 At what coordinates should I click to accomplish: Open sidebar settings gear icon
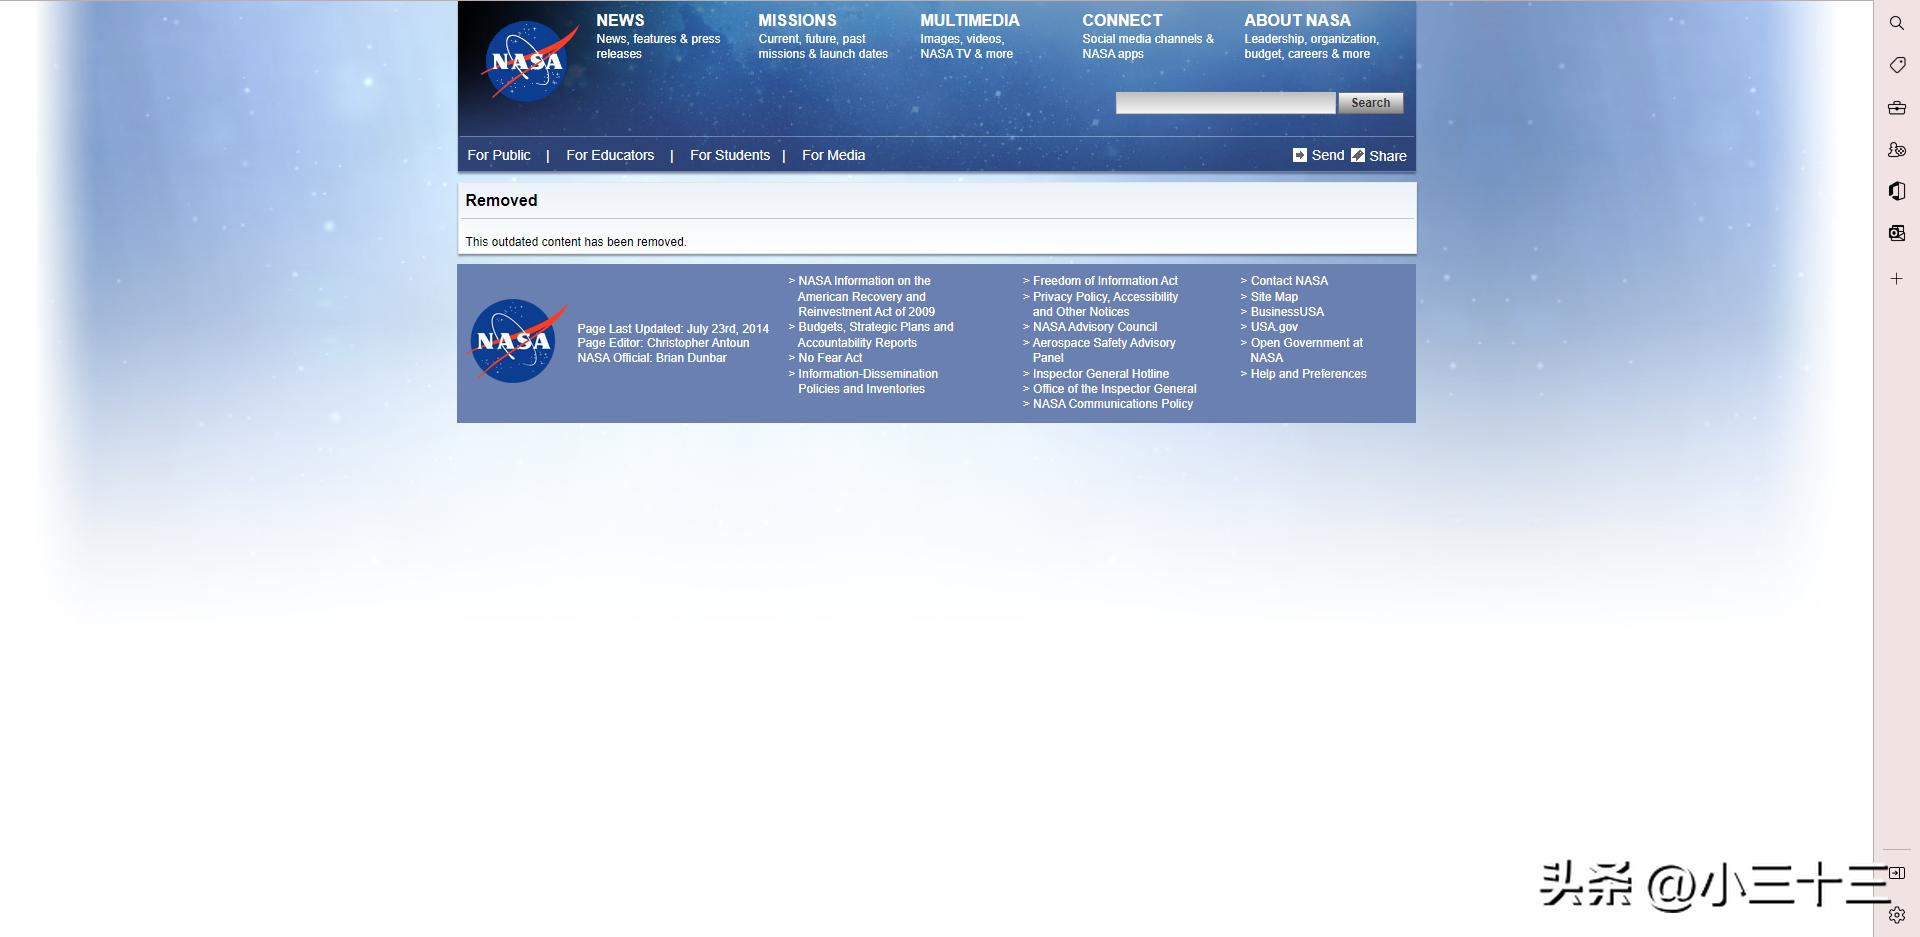coord(1896,915)
